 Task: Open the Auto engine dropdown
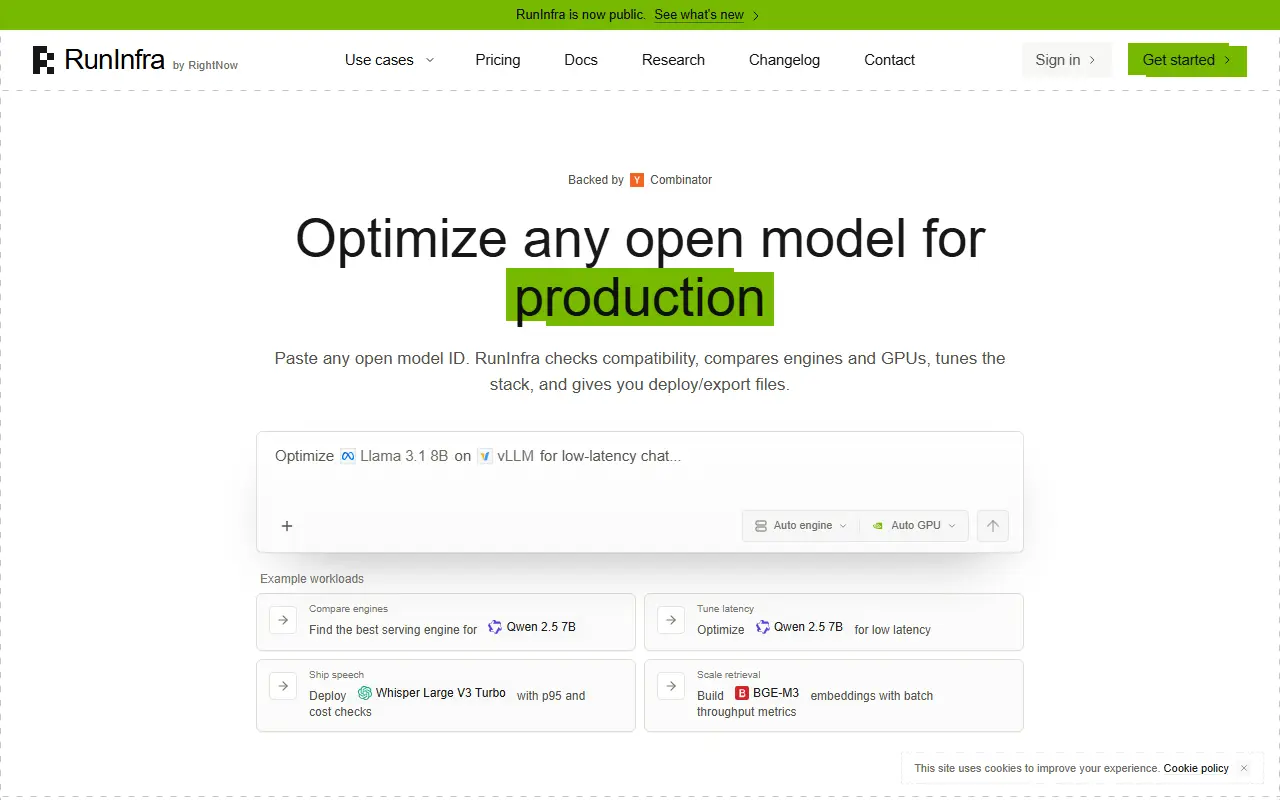[x=801, y=526]
